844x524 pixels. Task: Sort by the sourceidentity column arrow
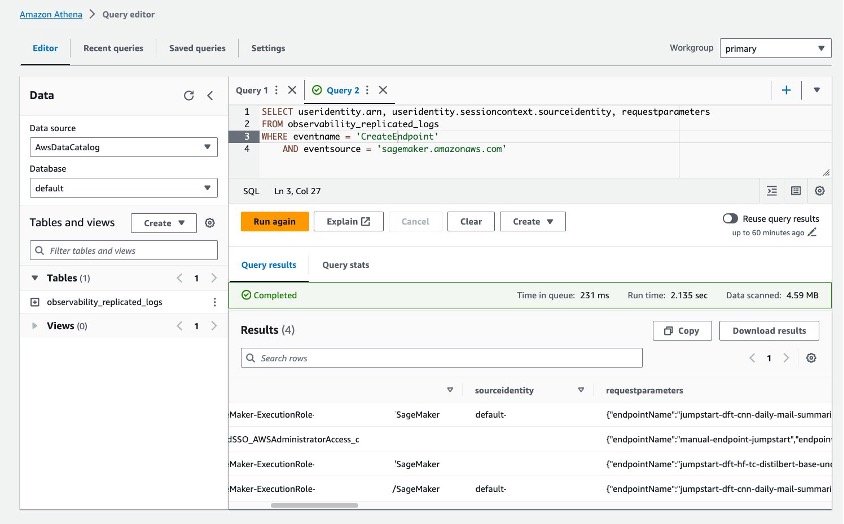581,390
